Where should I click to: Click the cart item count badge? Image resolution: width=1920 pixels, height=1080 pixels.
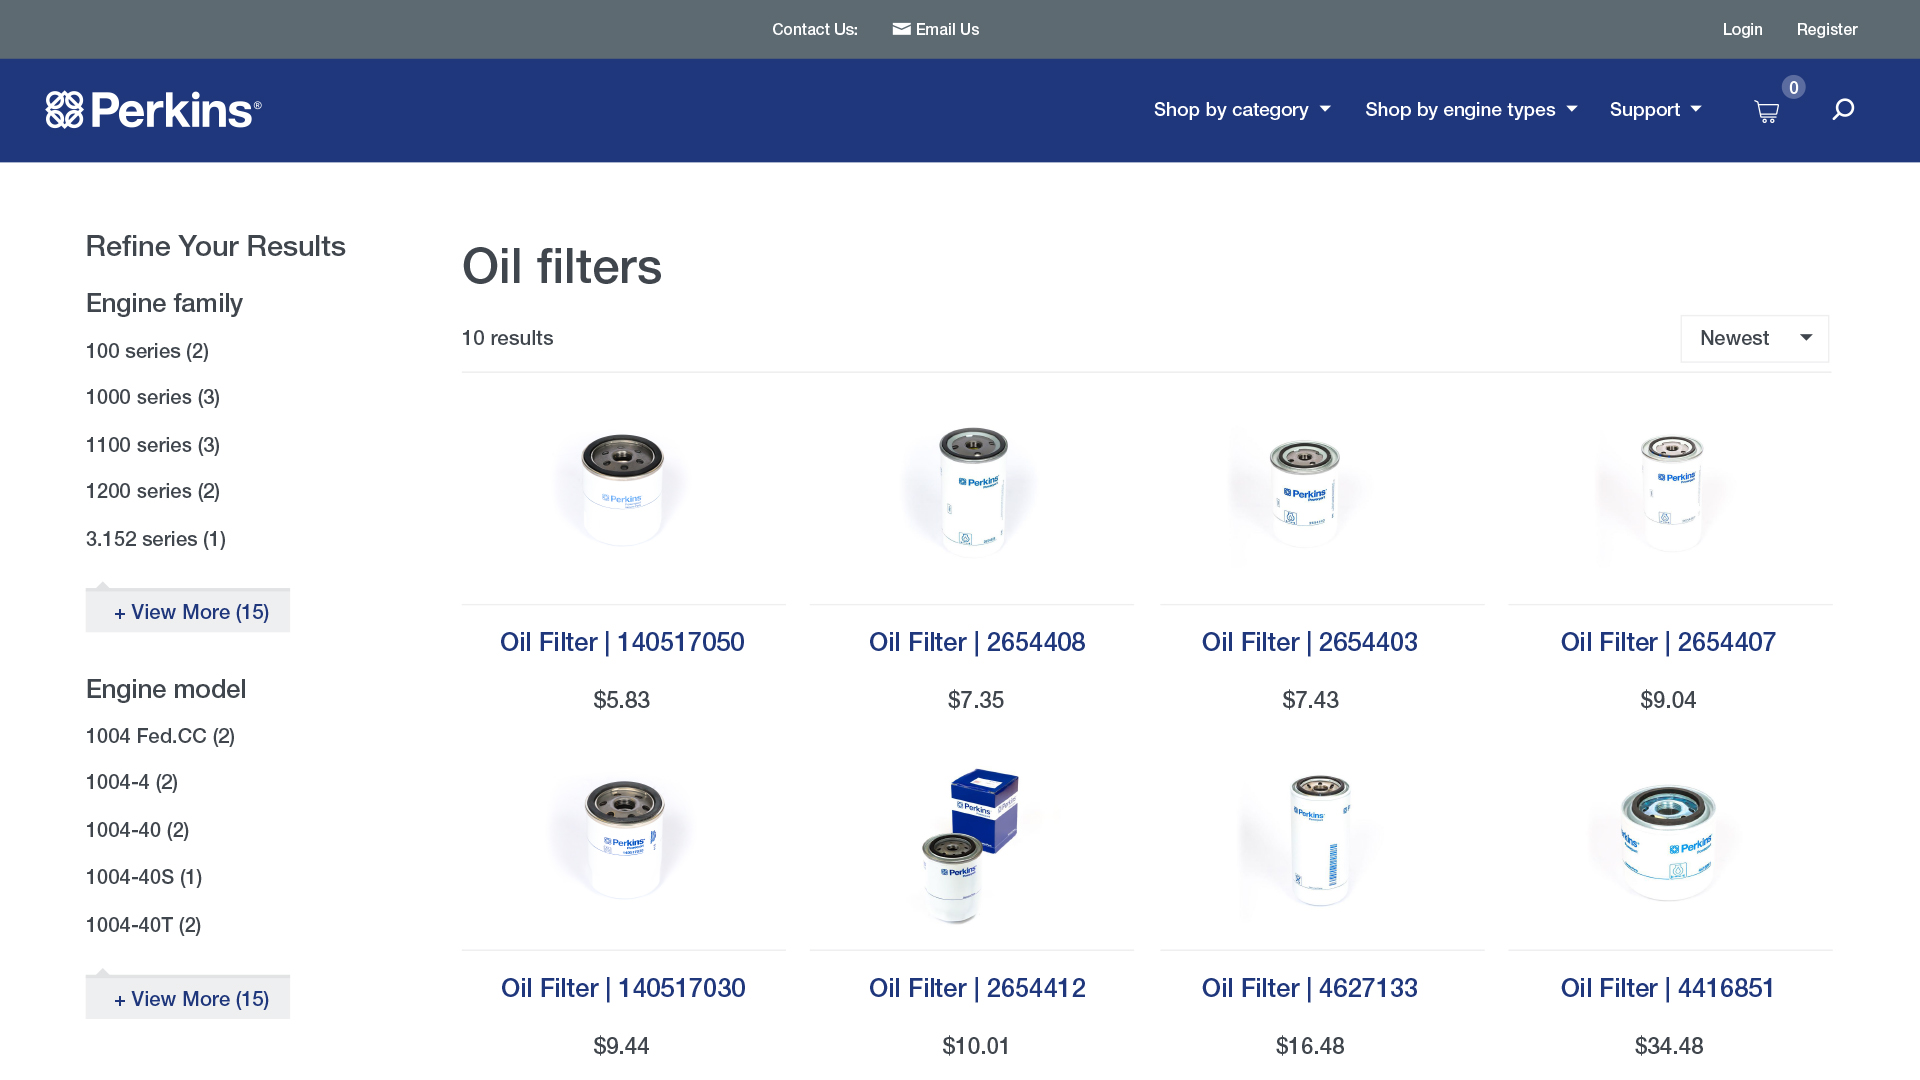pyautogui.click(x=1793, y=88)
